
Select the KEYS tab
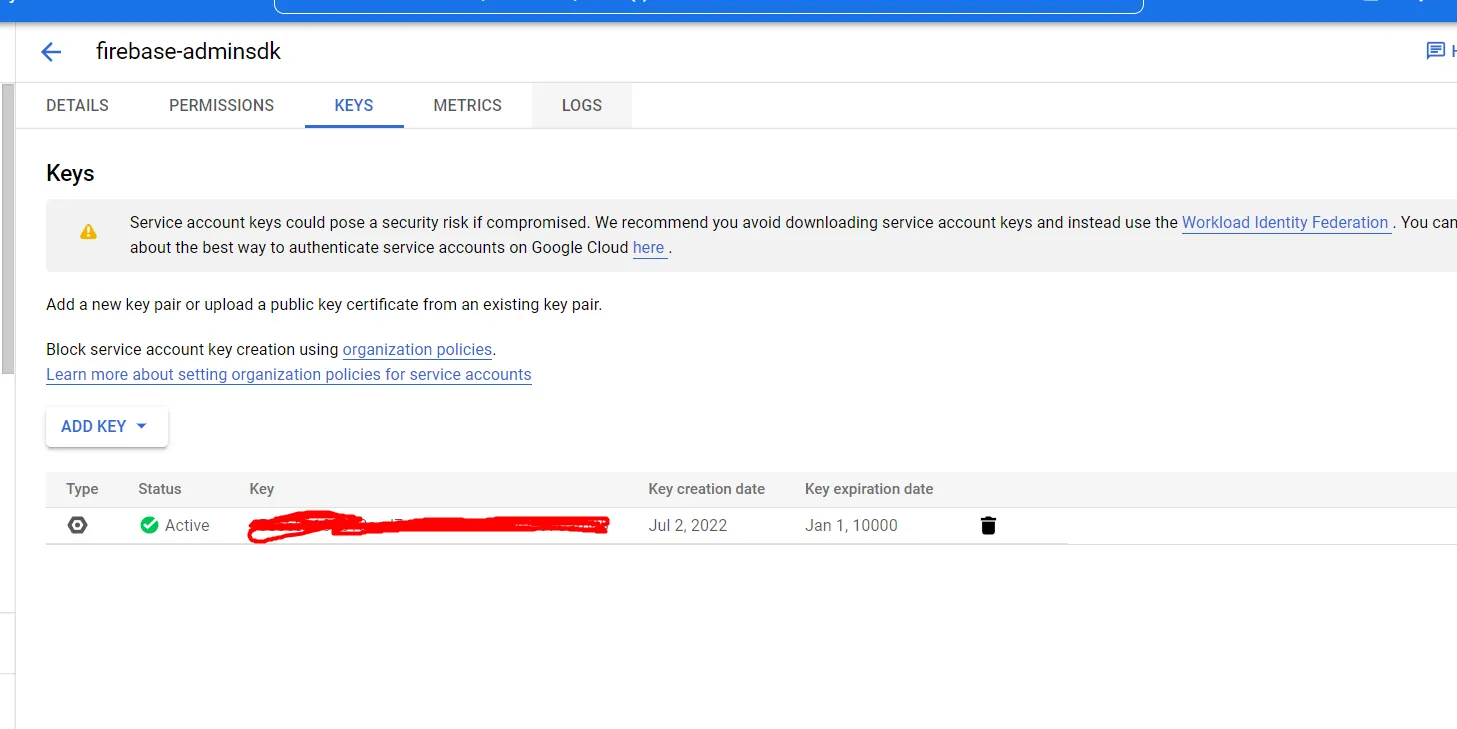pos(354,105)
